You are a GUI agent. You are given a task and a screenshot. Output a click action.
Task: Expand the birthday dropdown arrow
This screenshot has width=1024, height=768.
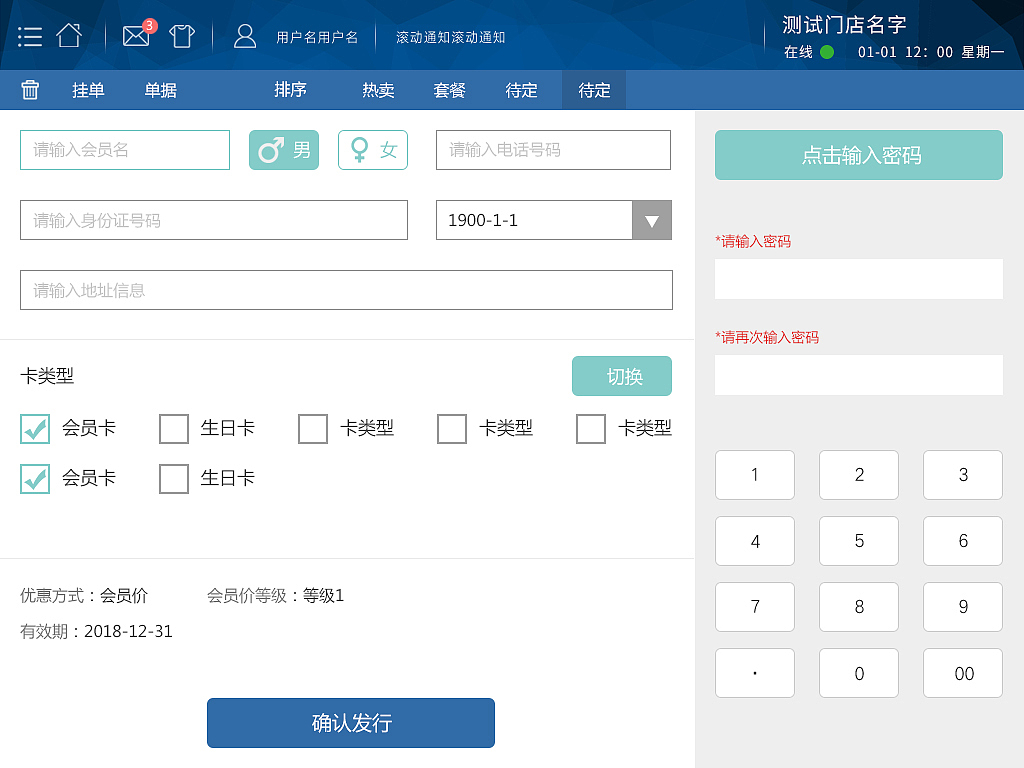[x=652, y=220]
